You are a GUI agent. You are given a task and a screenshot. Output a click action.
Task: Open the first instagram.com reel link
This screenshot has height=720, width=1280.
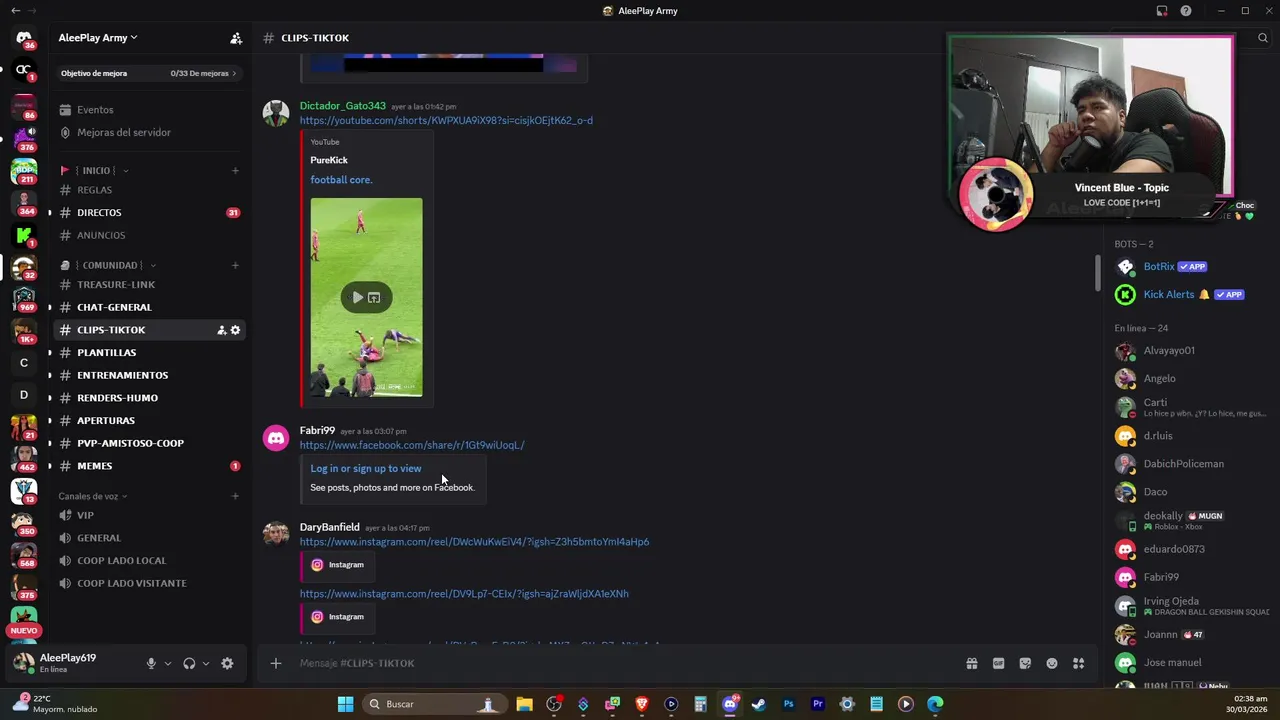coord(474,542)
